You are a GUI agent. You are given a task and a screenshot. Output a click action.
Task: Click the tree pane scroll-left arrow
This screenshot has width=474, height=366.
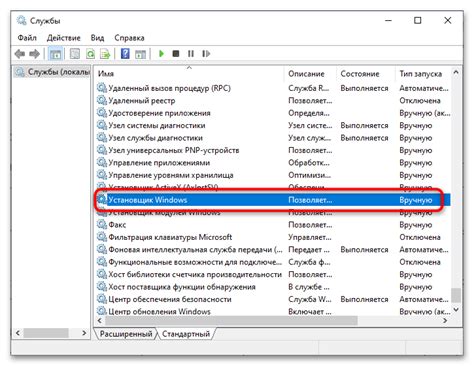18,333
